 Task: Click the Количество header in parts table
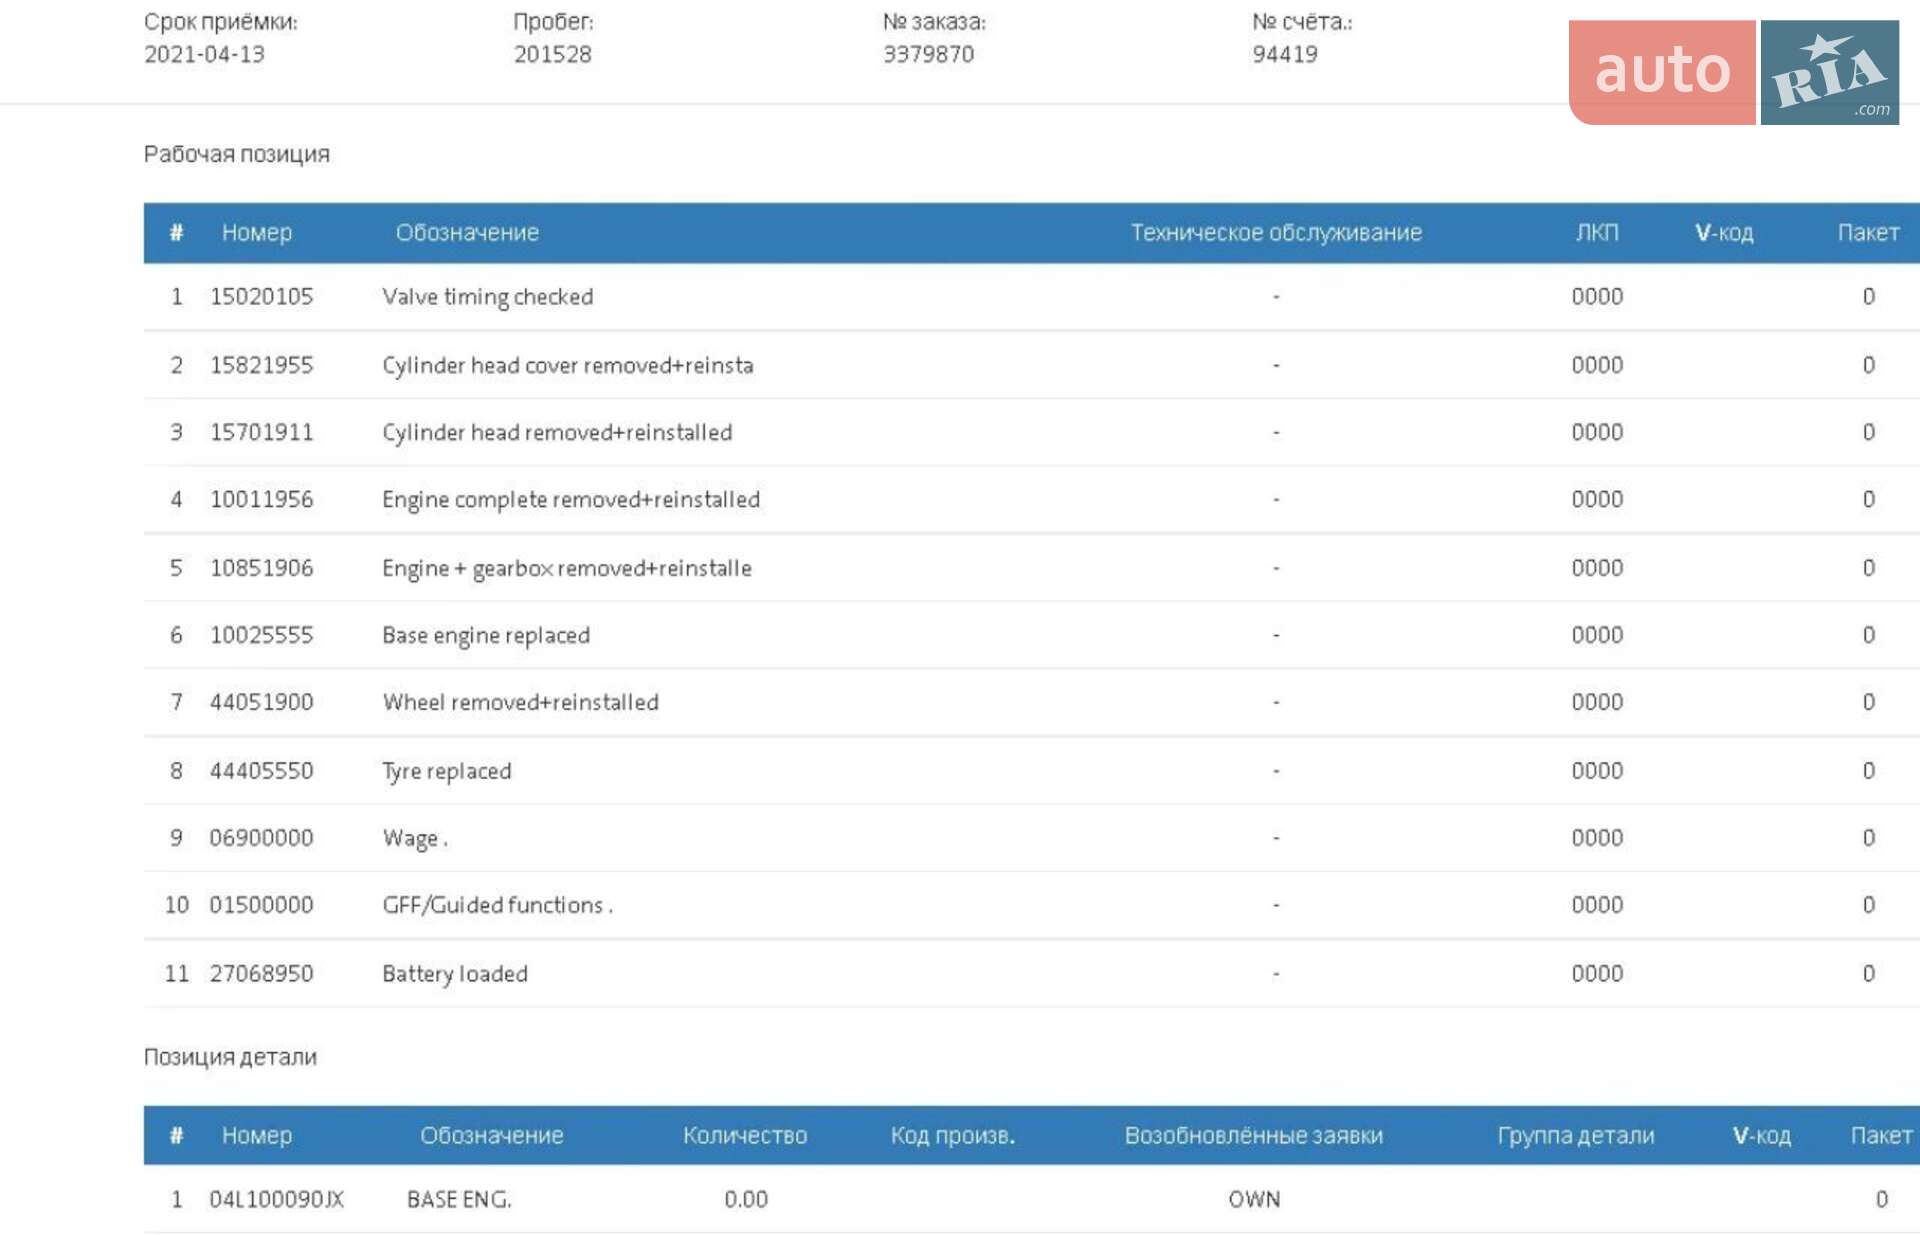(x=745, y=1136)
